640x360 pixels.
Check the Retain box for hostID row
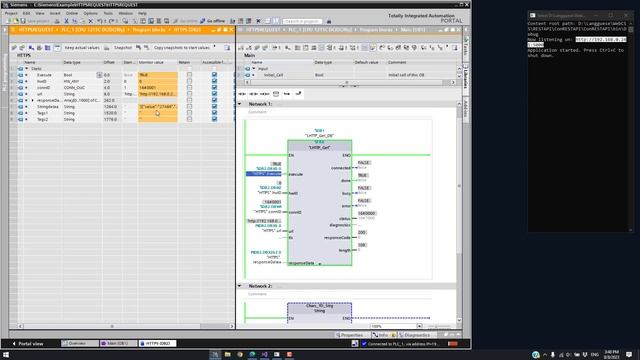pos(189,81)
